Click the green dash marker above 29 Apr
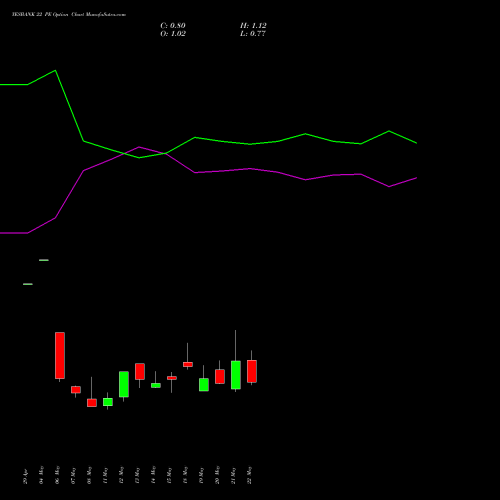 click(x=28, y=284)
